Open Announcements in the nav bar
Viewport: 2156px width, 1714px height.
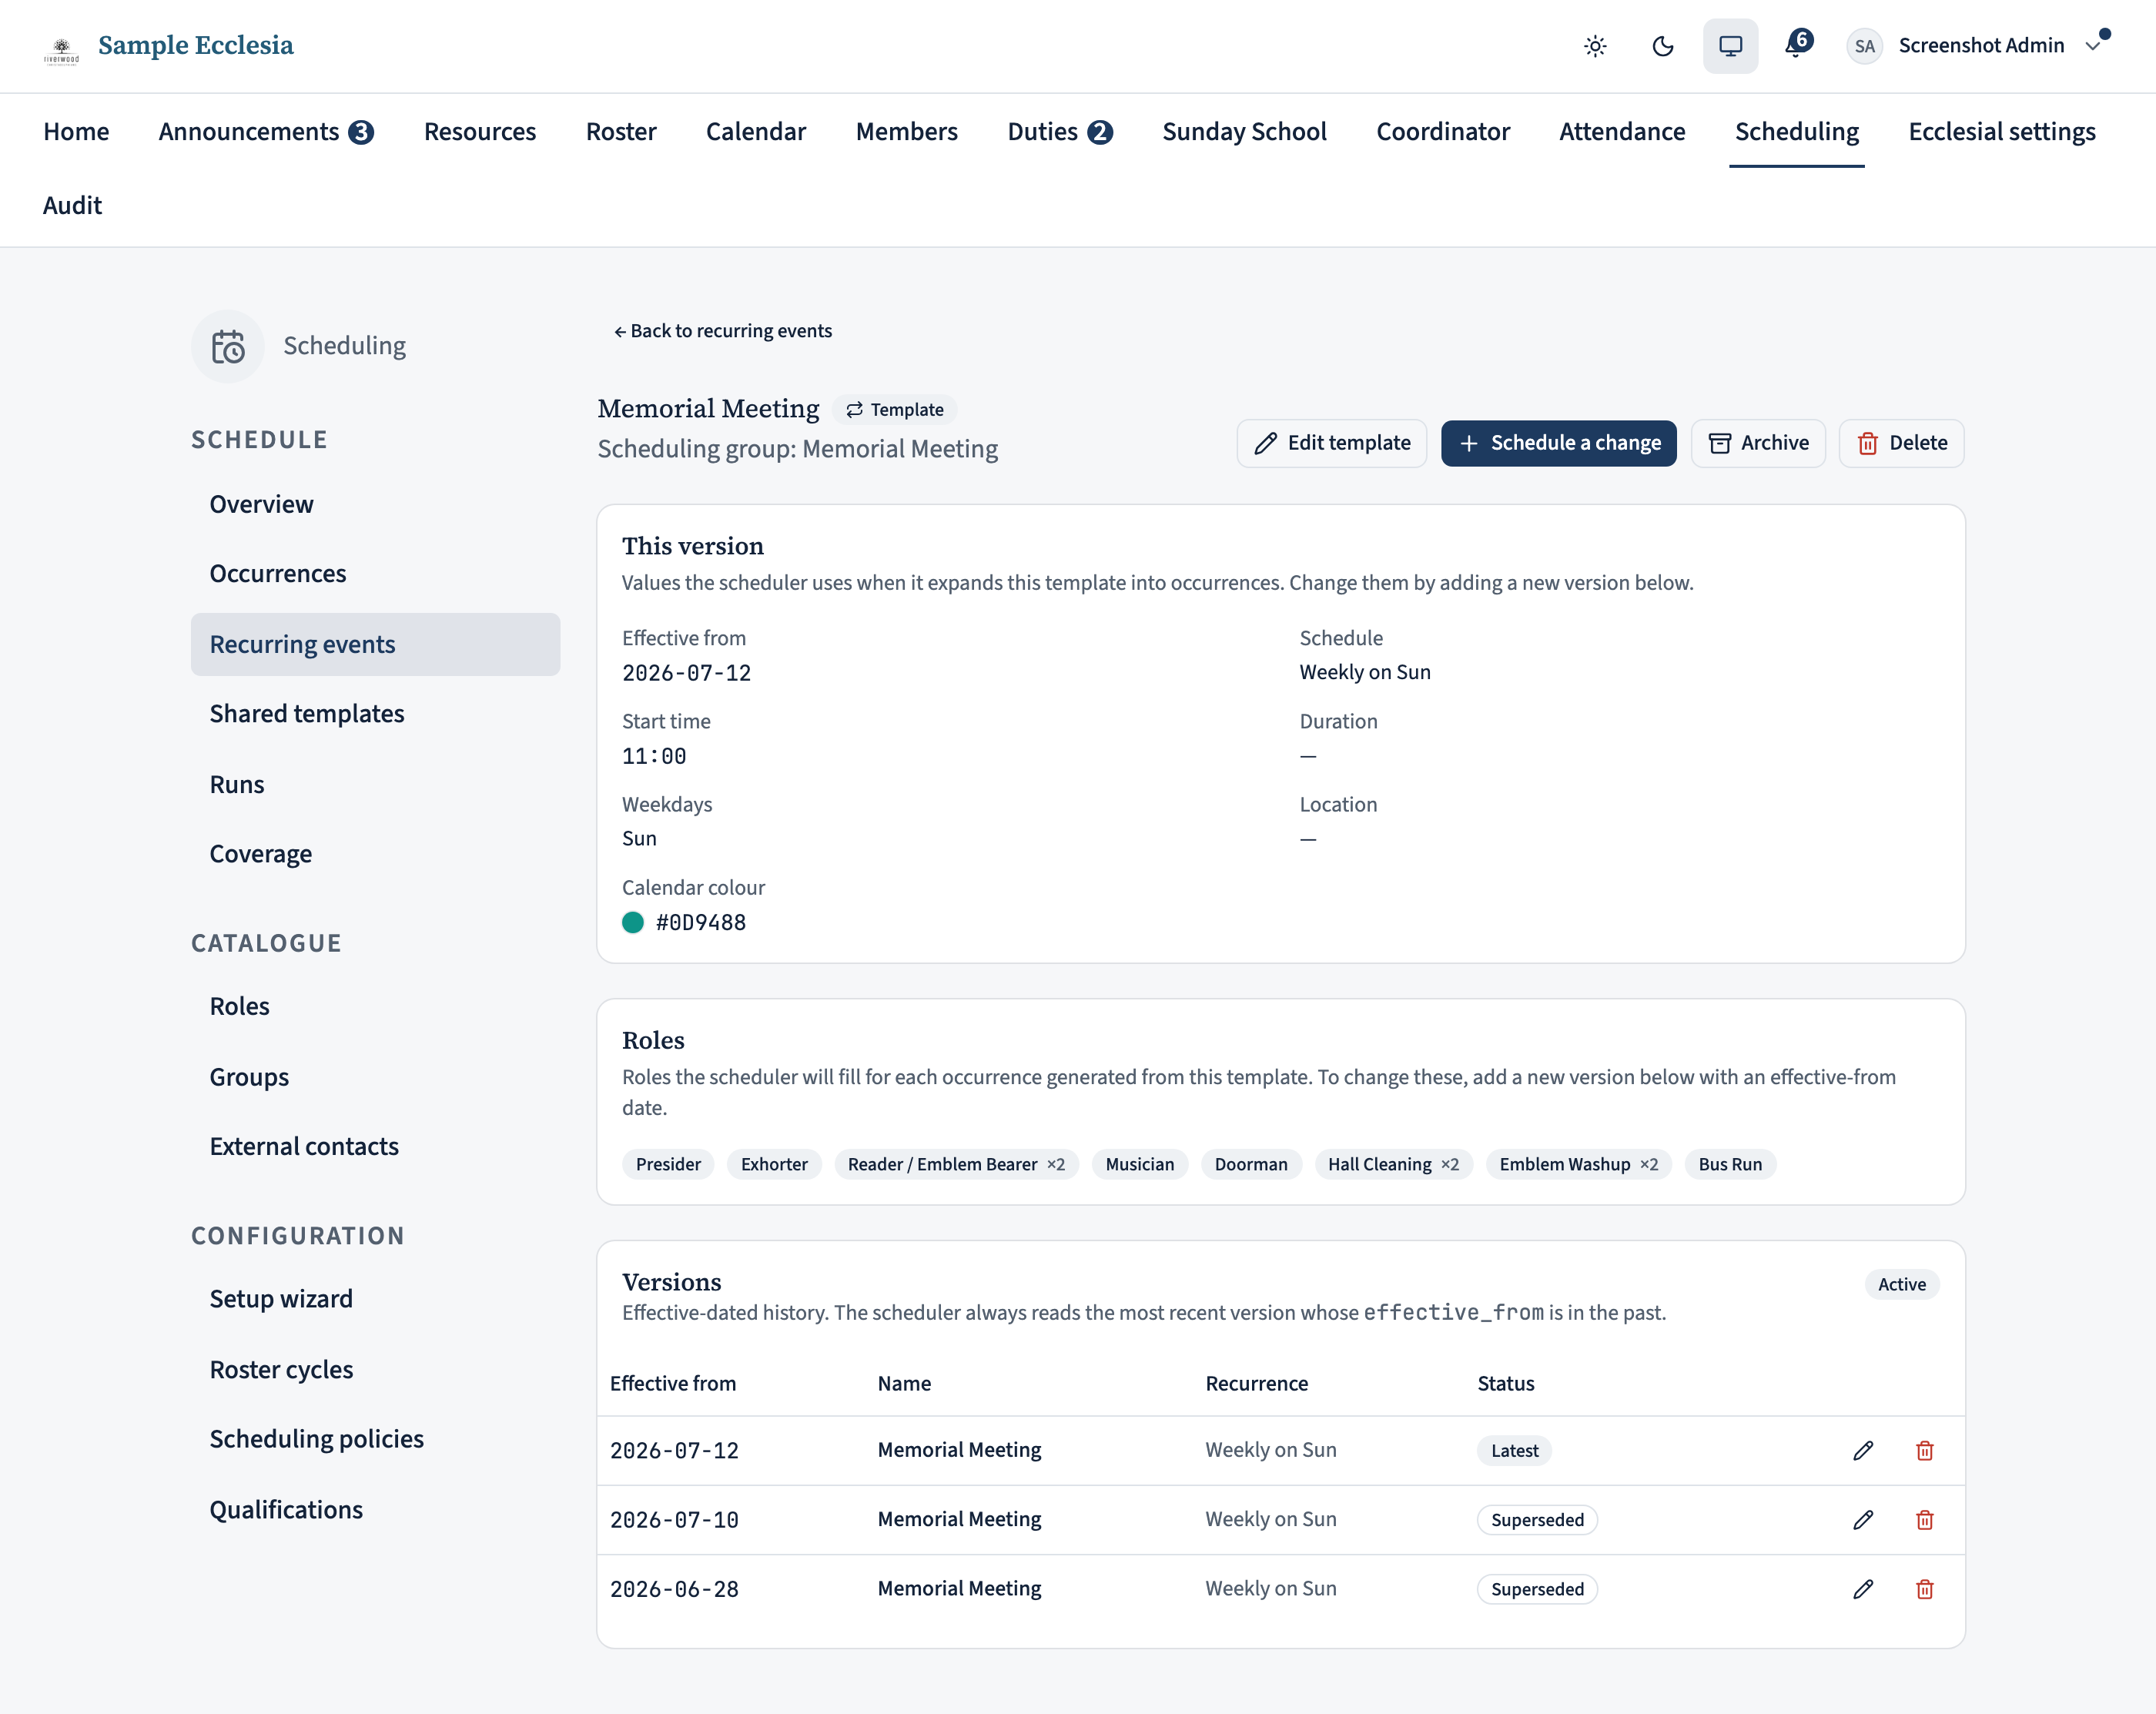pyautogui.click(x=266, y=132)
